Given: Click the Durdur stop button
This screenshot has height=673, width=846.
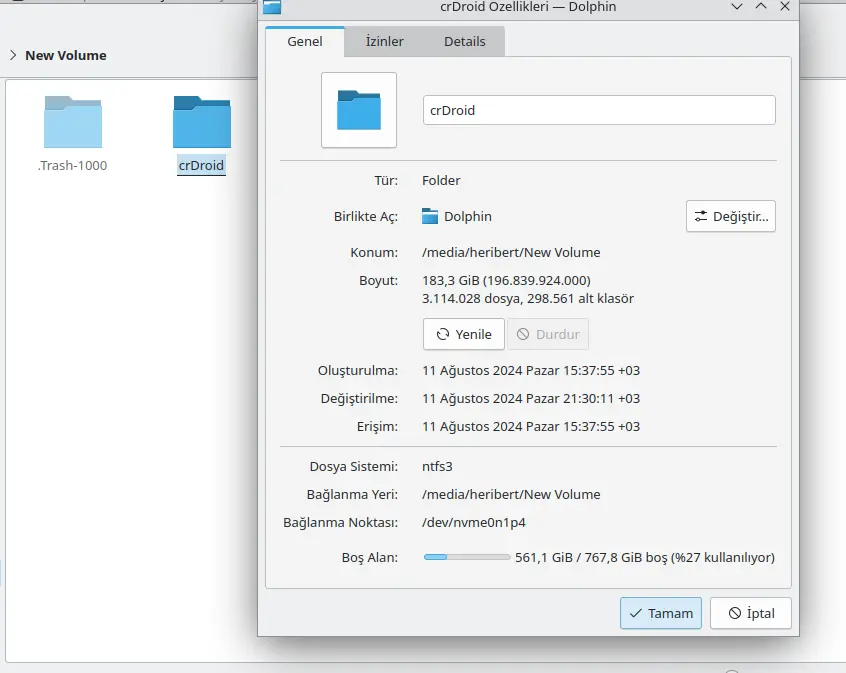Looking at the screenshot, I should (x=548, y=334).
